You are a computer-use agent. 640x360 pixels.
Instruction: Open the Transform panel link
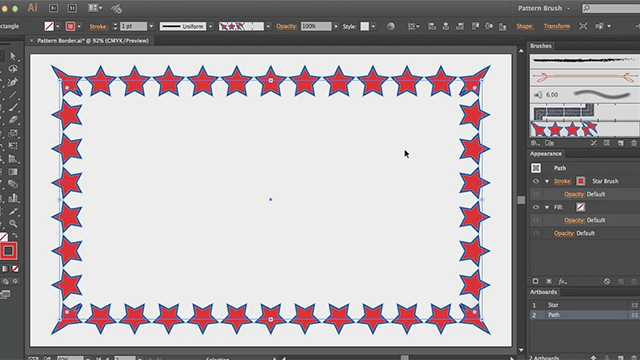(557, 27)
